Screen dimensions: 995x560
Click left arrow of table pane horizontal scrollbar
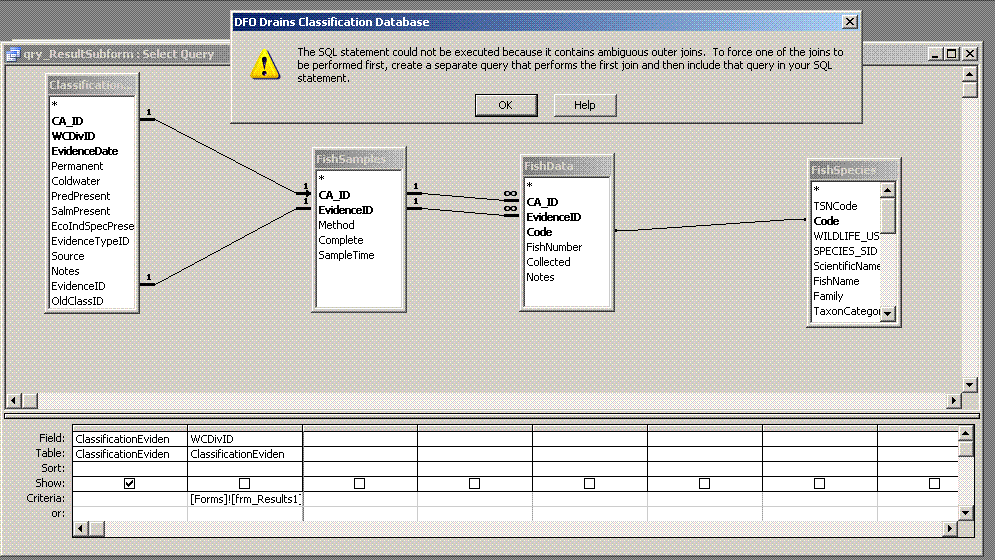tap(14, 401)
